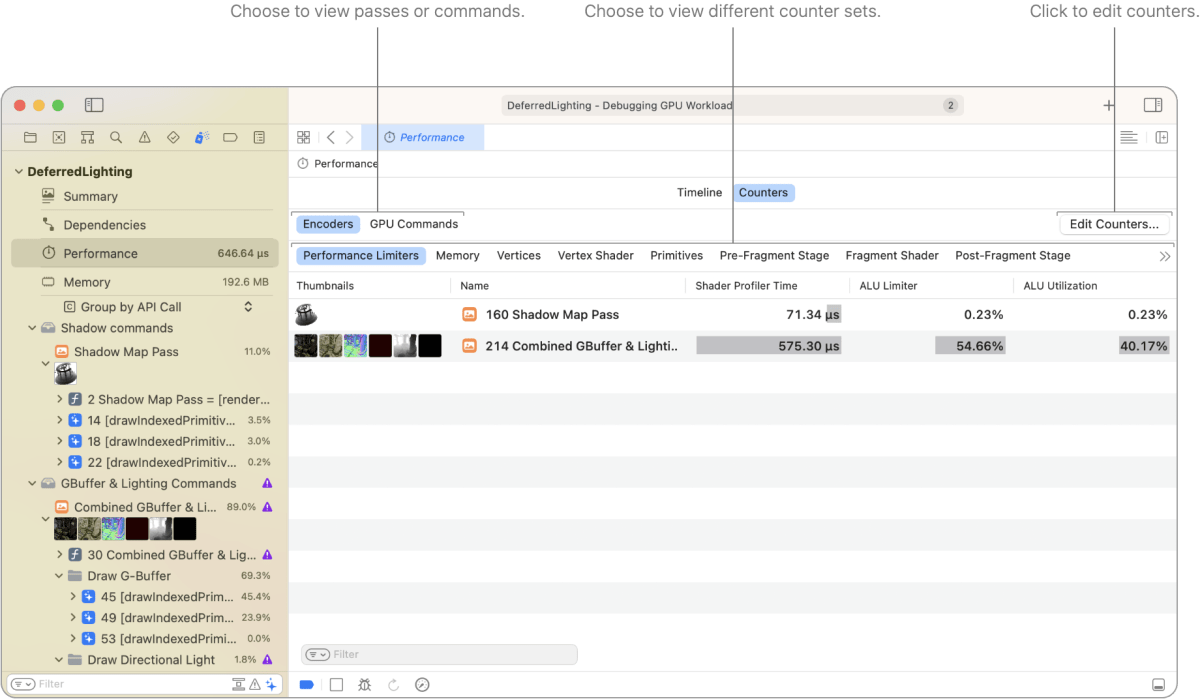
Task: Switch to GPU Commands view
Action: [x=414, y=224]
